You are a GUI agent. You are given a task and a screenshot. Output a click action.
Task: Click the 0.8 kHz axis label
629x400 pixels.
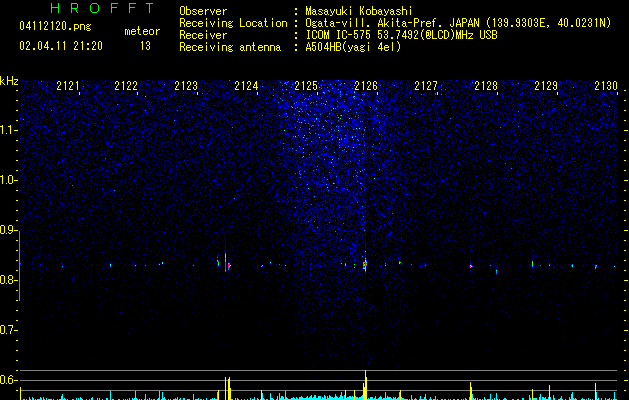pos(8,280)
